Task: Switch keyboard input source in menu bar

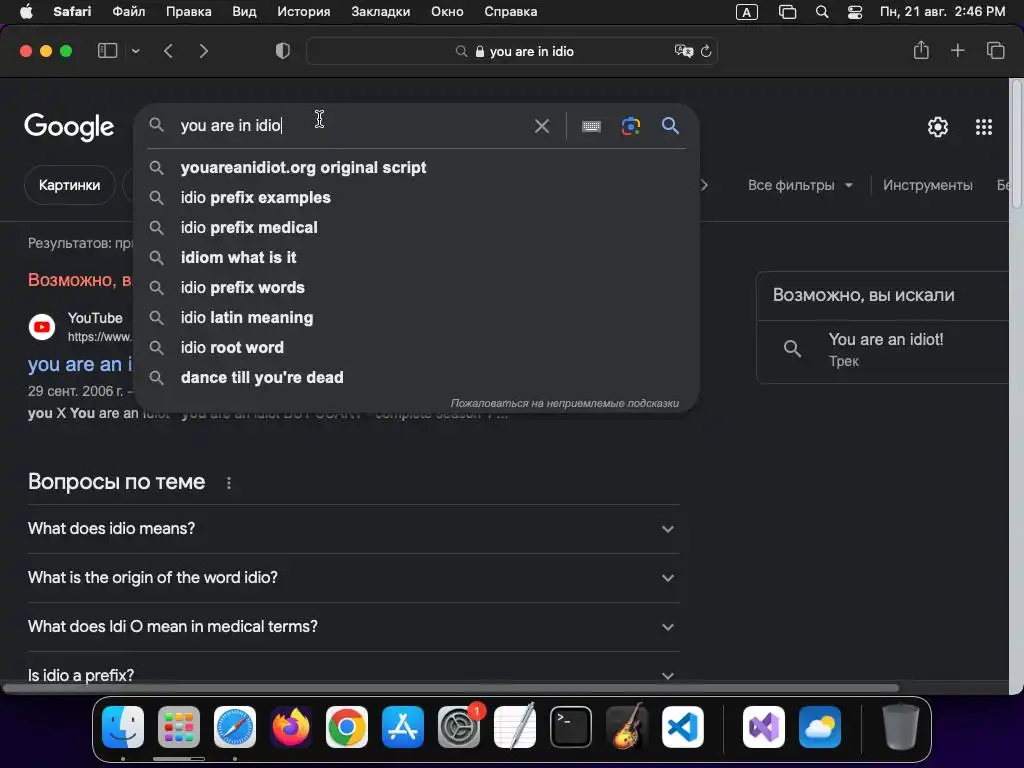Action: pos(746,12)
